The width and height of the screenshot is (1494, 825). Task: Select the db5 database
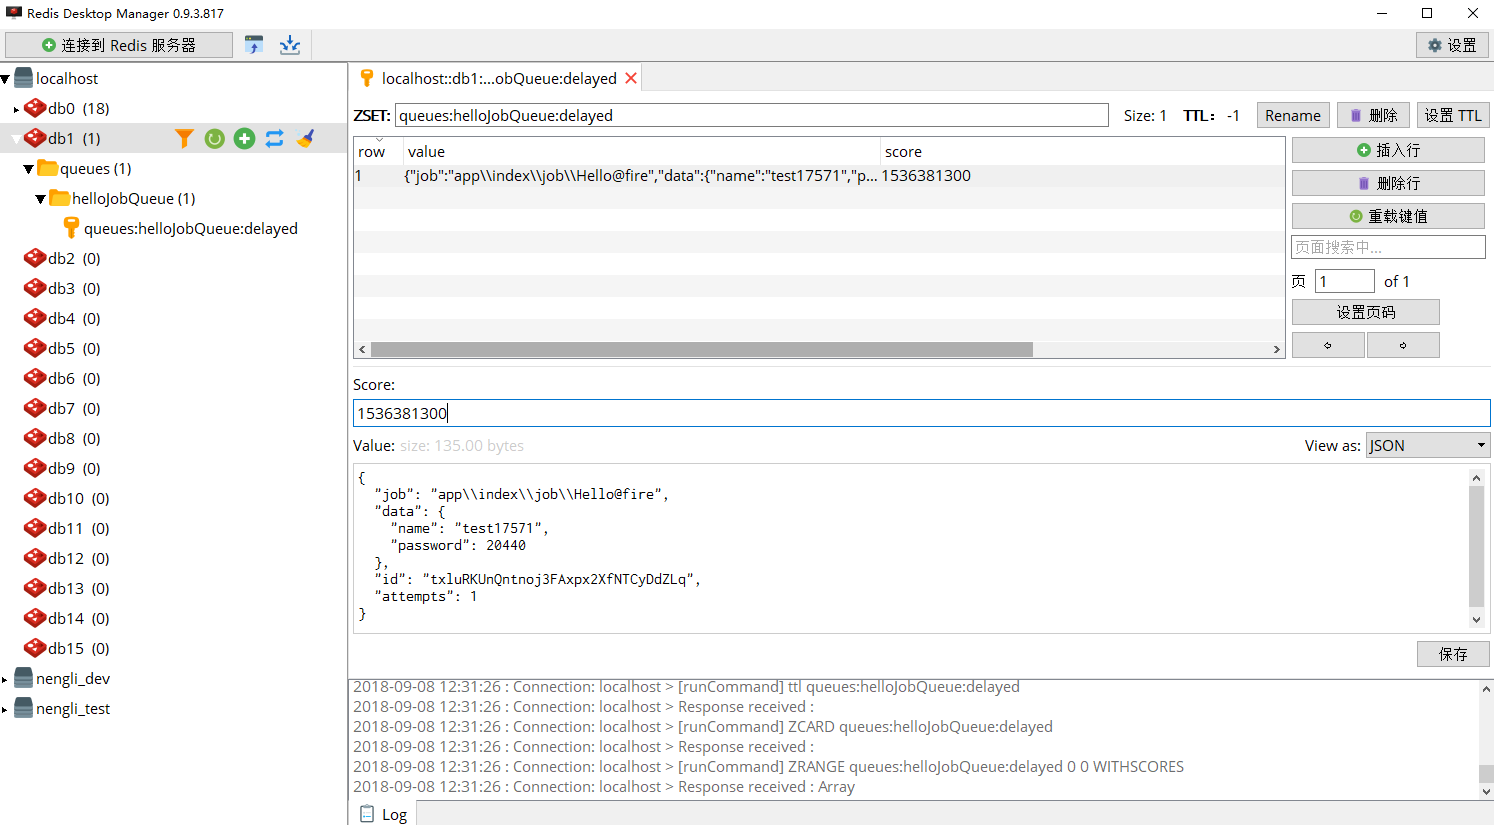pyautogui.click(x=74, y=348)
